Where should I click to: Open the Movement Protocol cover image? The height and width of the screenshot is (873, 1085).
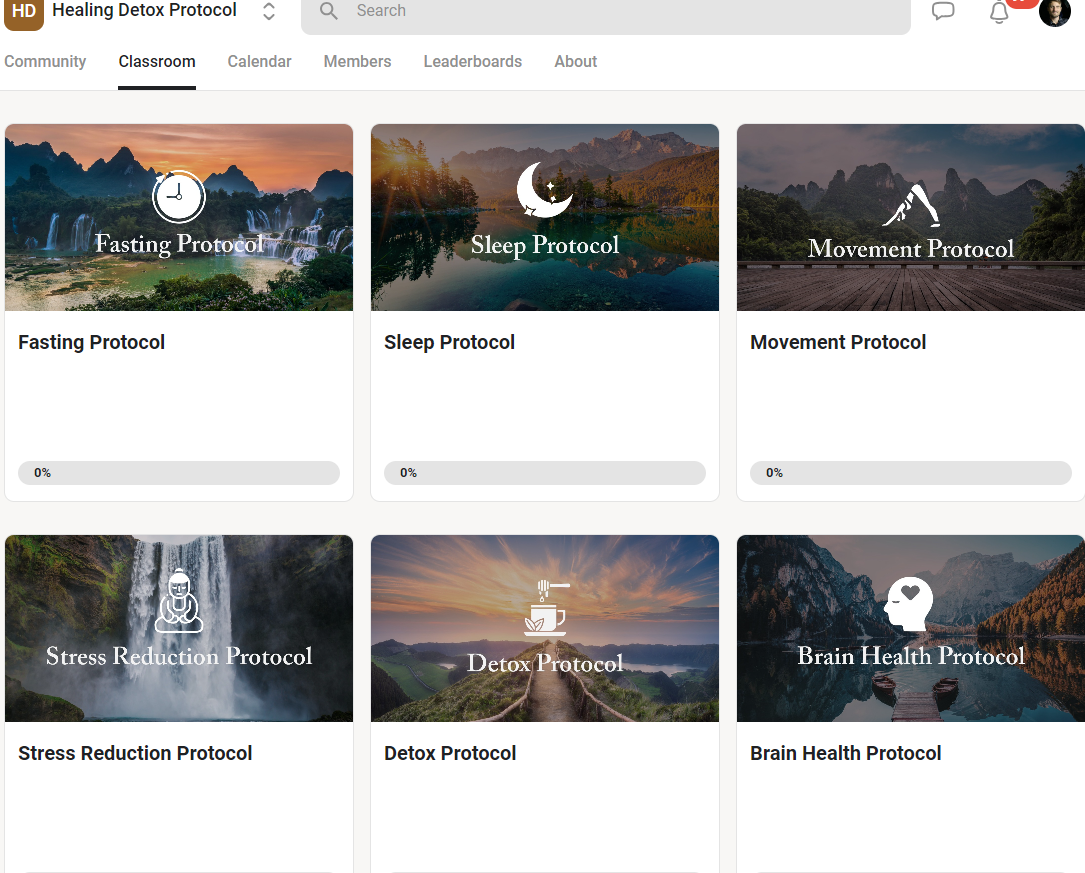point(911,217)
